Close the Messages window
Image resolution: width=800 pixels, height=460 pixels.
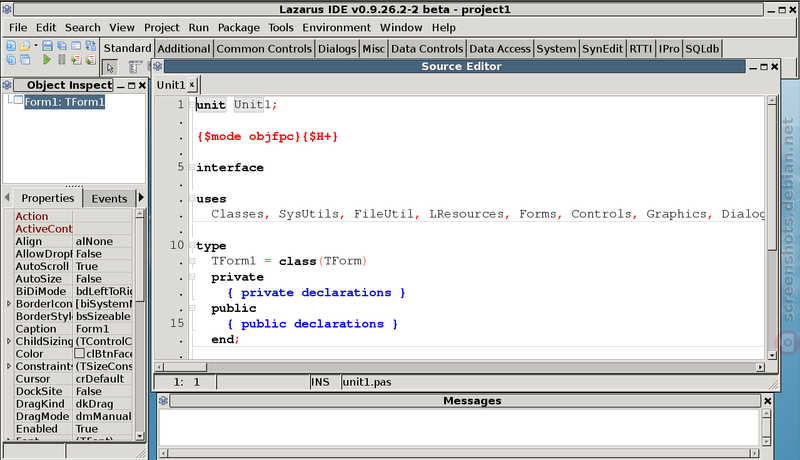click(767, 401)
